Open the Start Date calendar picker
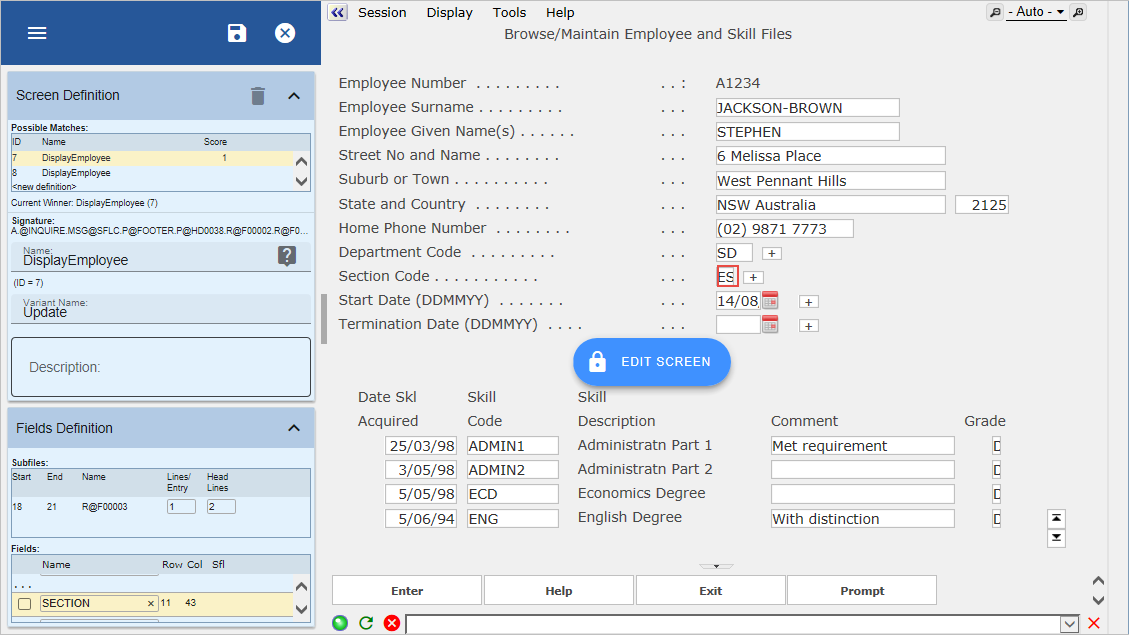This screenshot has width=1129, height=635. [x=770, y=301]
